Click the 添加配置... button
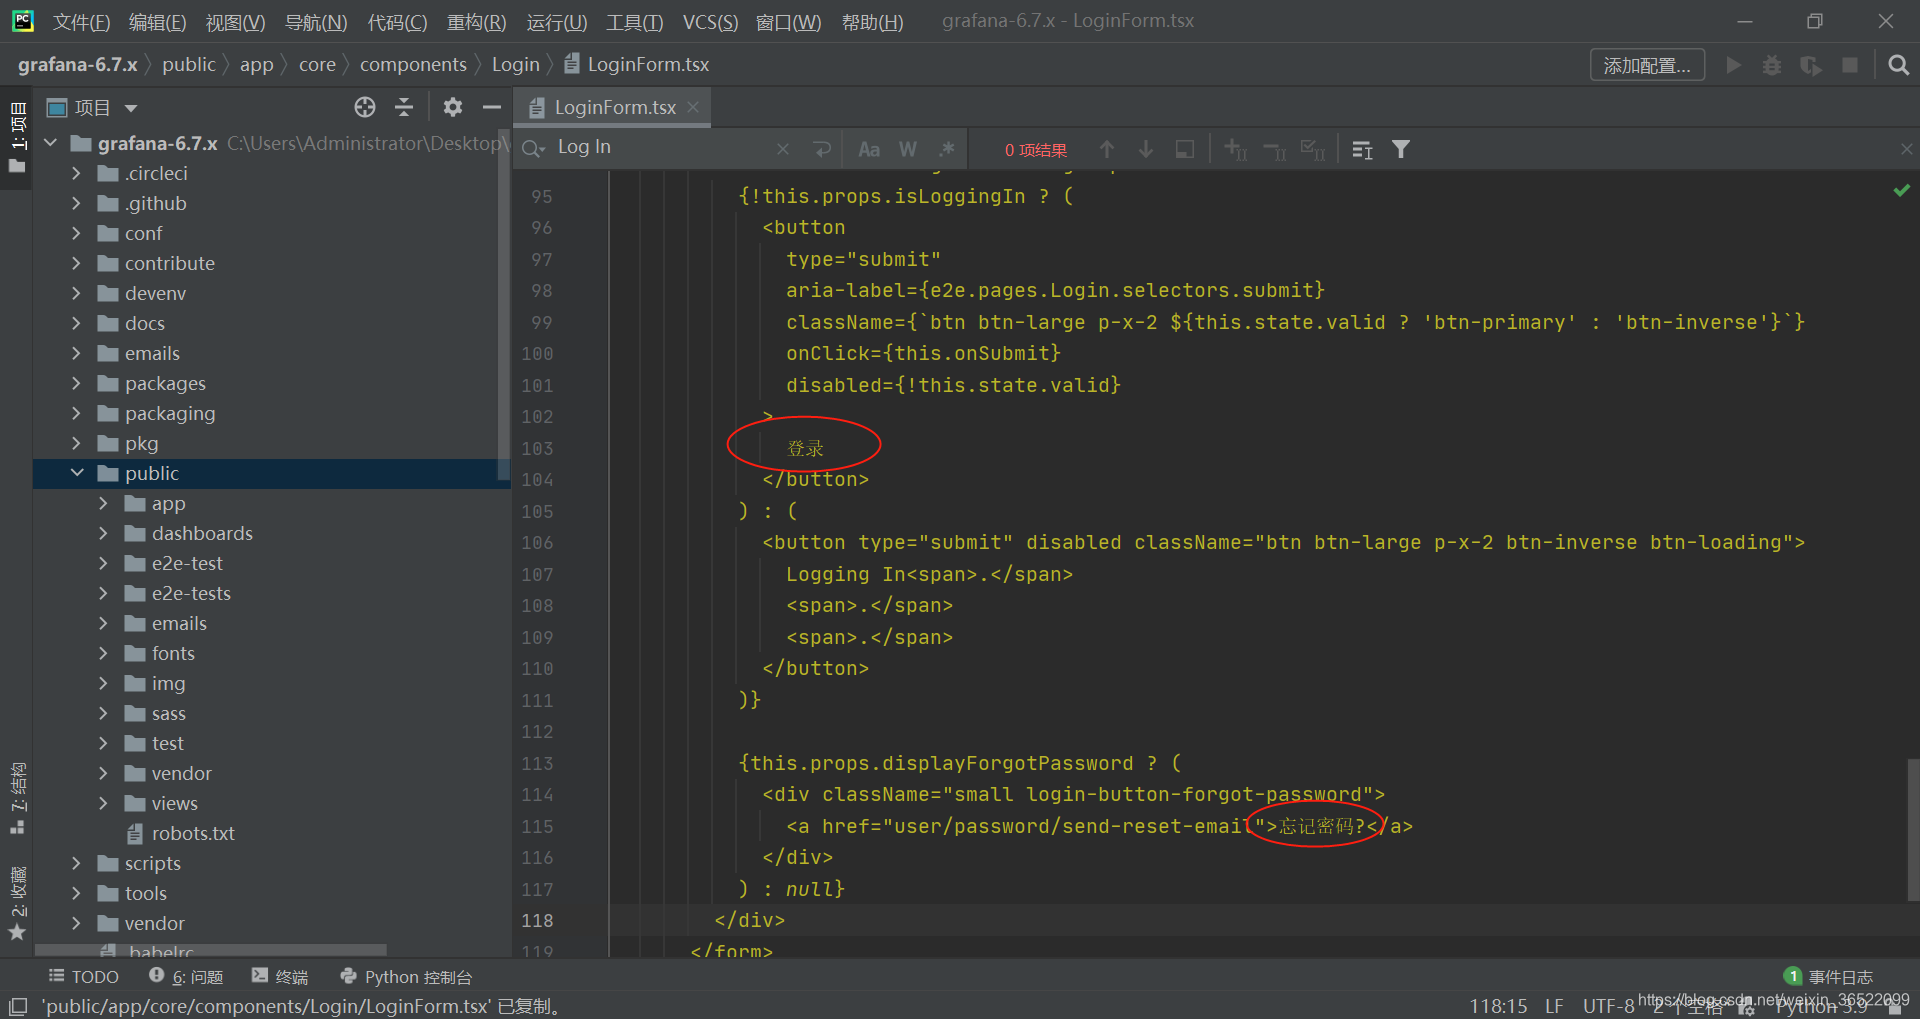The height and width of the screenshot is (1019, 1920). coord(1647,65)
